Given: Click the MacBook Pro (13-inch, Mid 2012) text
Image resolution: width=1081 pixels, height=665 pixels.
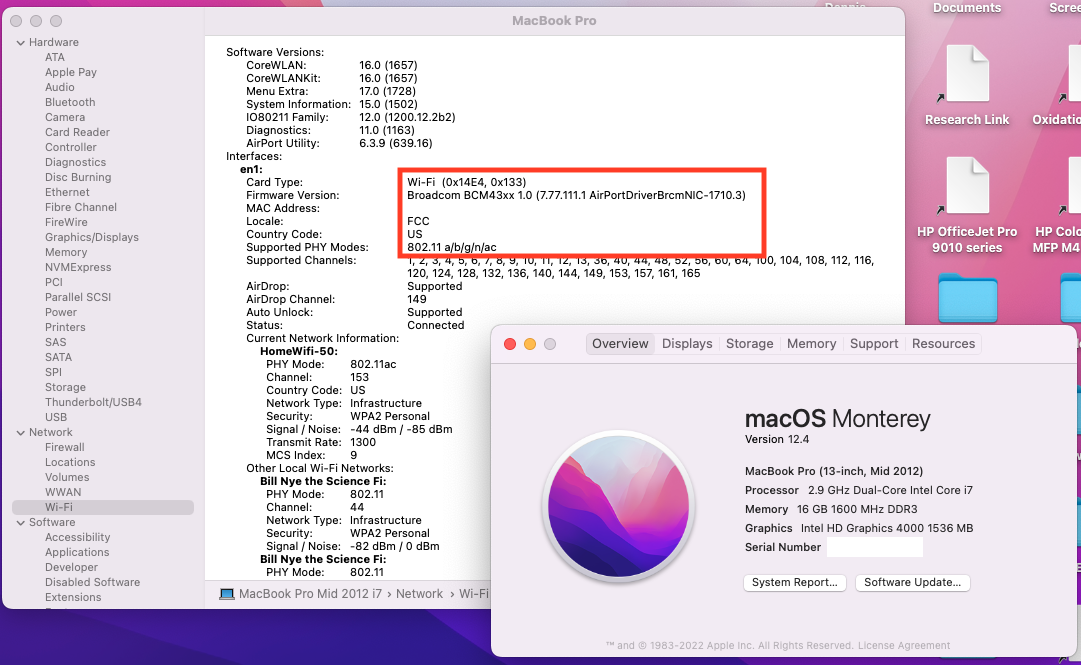Looking at the screenshot, I should point(834,471).
